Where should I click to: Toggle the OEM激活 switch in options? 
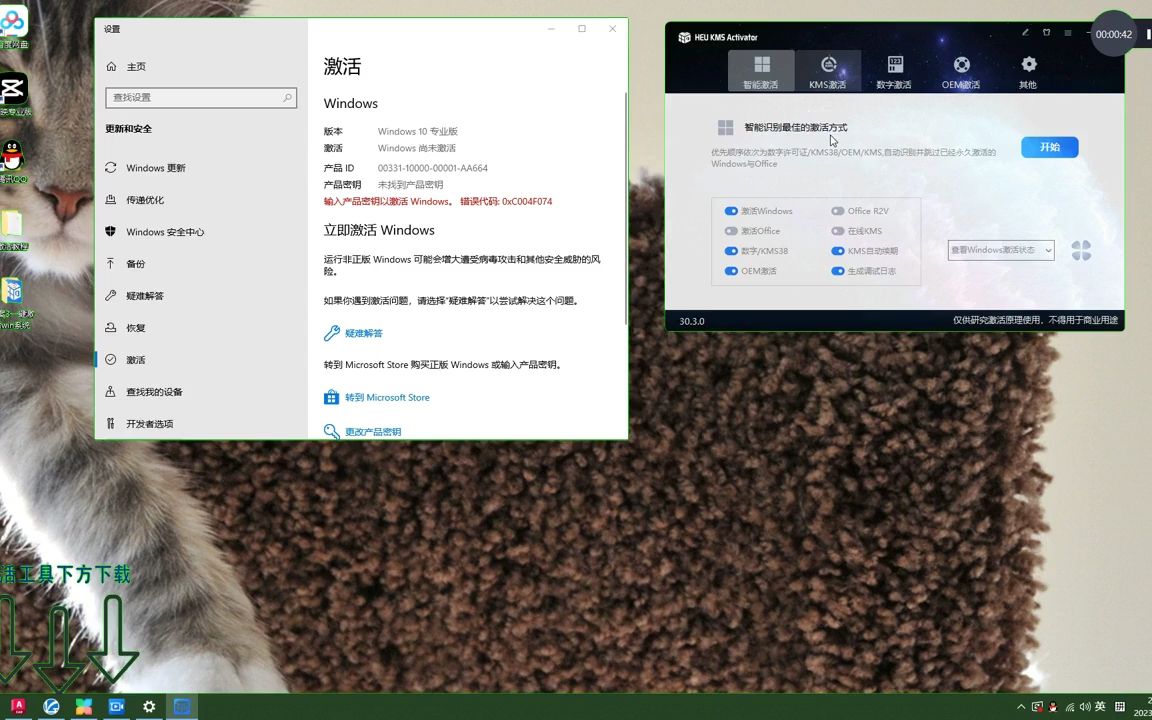(731, 271)
